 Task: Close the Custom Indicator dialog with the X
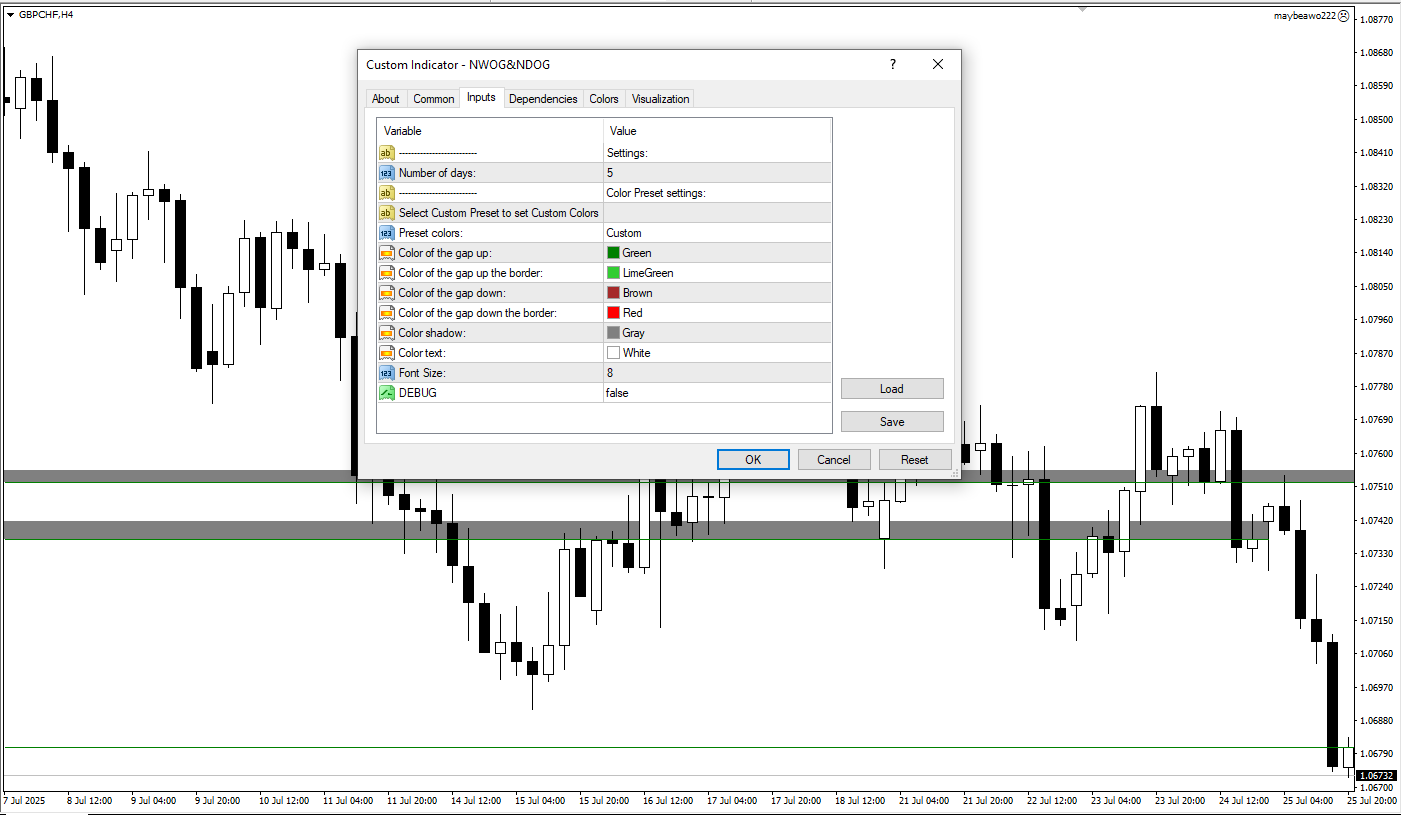click(938, 64)
